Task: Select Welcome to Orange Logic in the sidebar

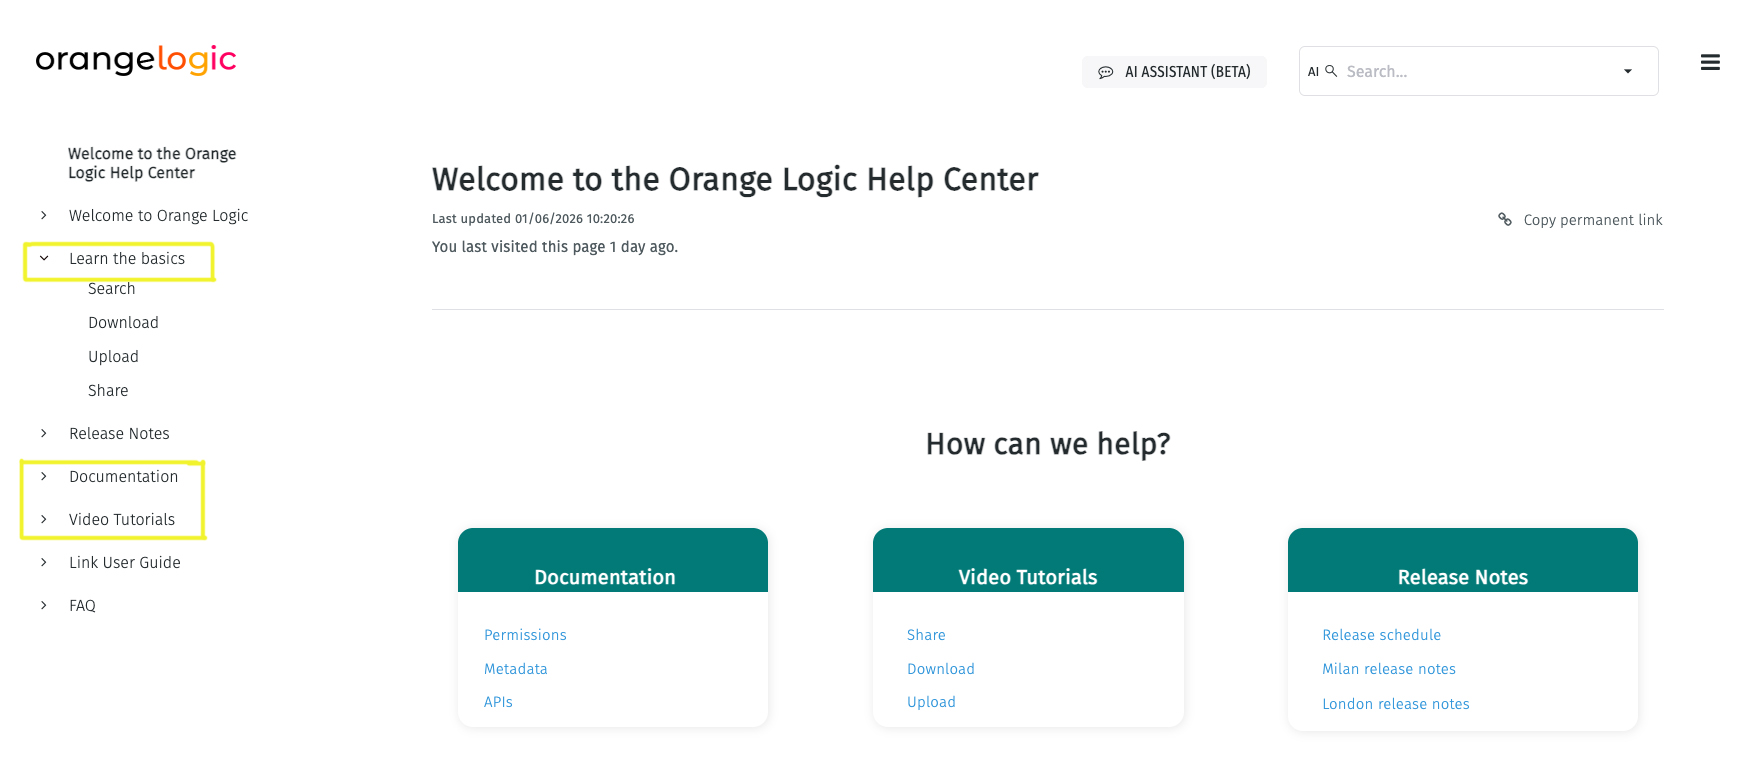Action: coord(158,215)
